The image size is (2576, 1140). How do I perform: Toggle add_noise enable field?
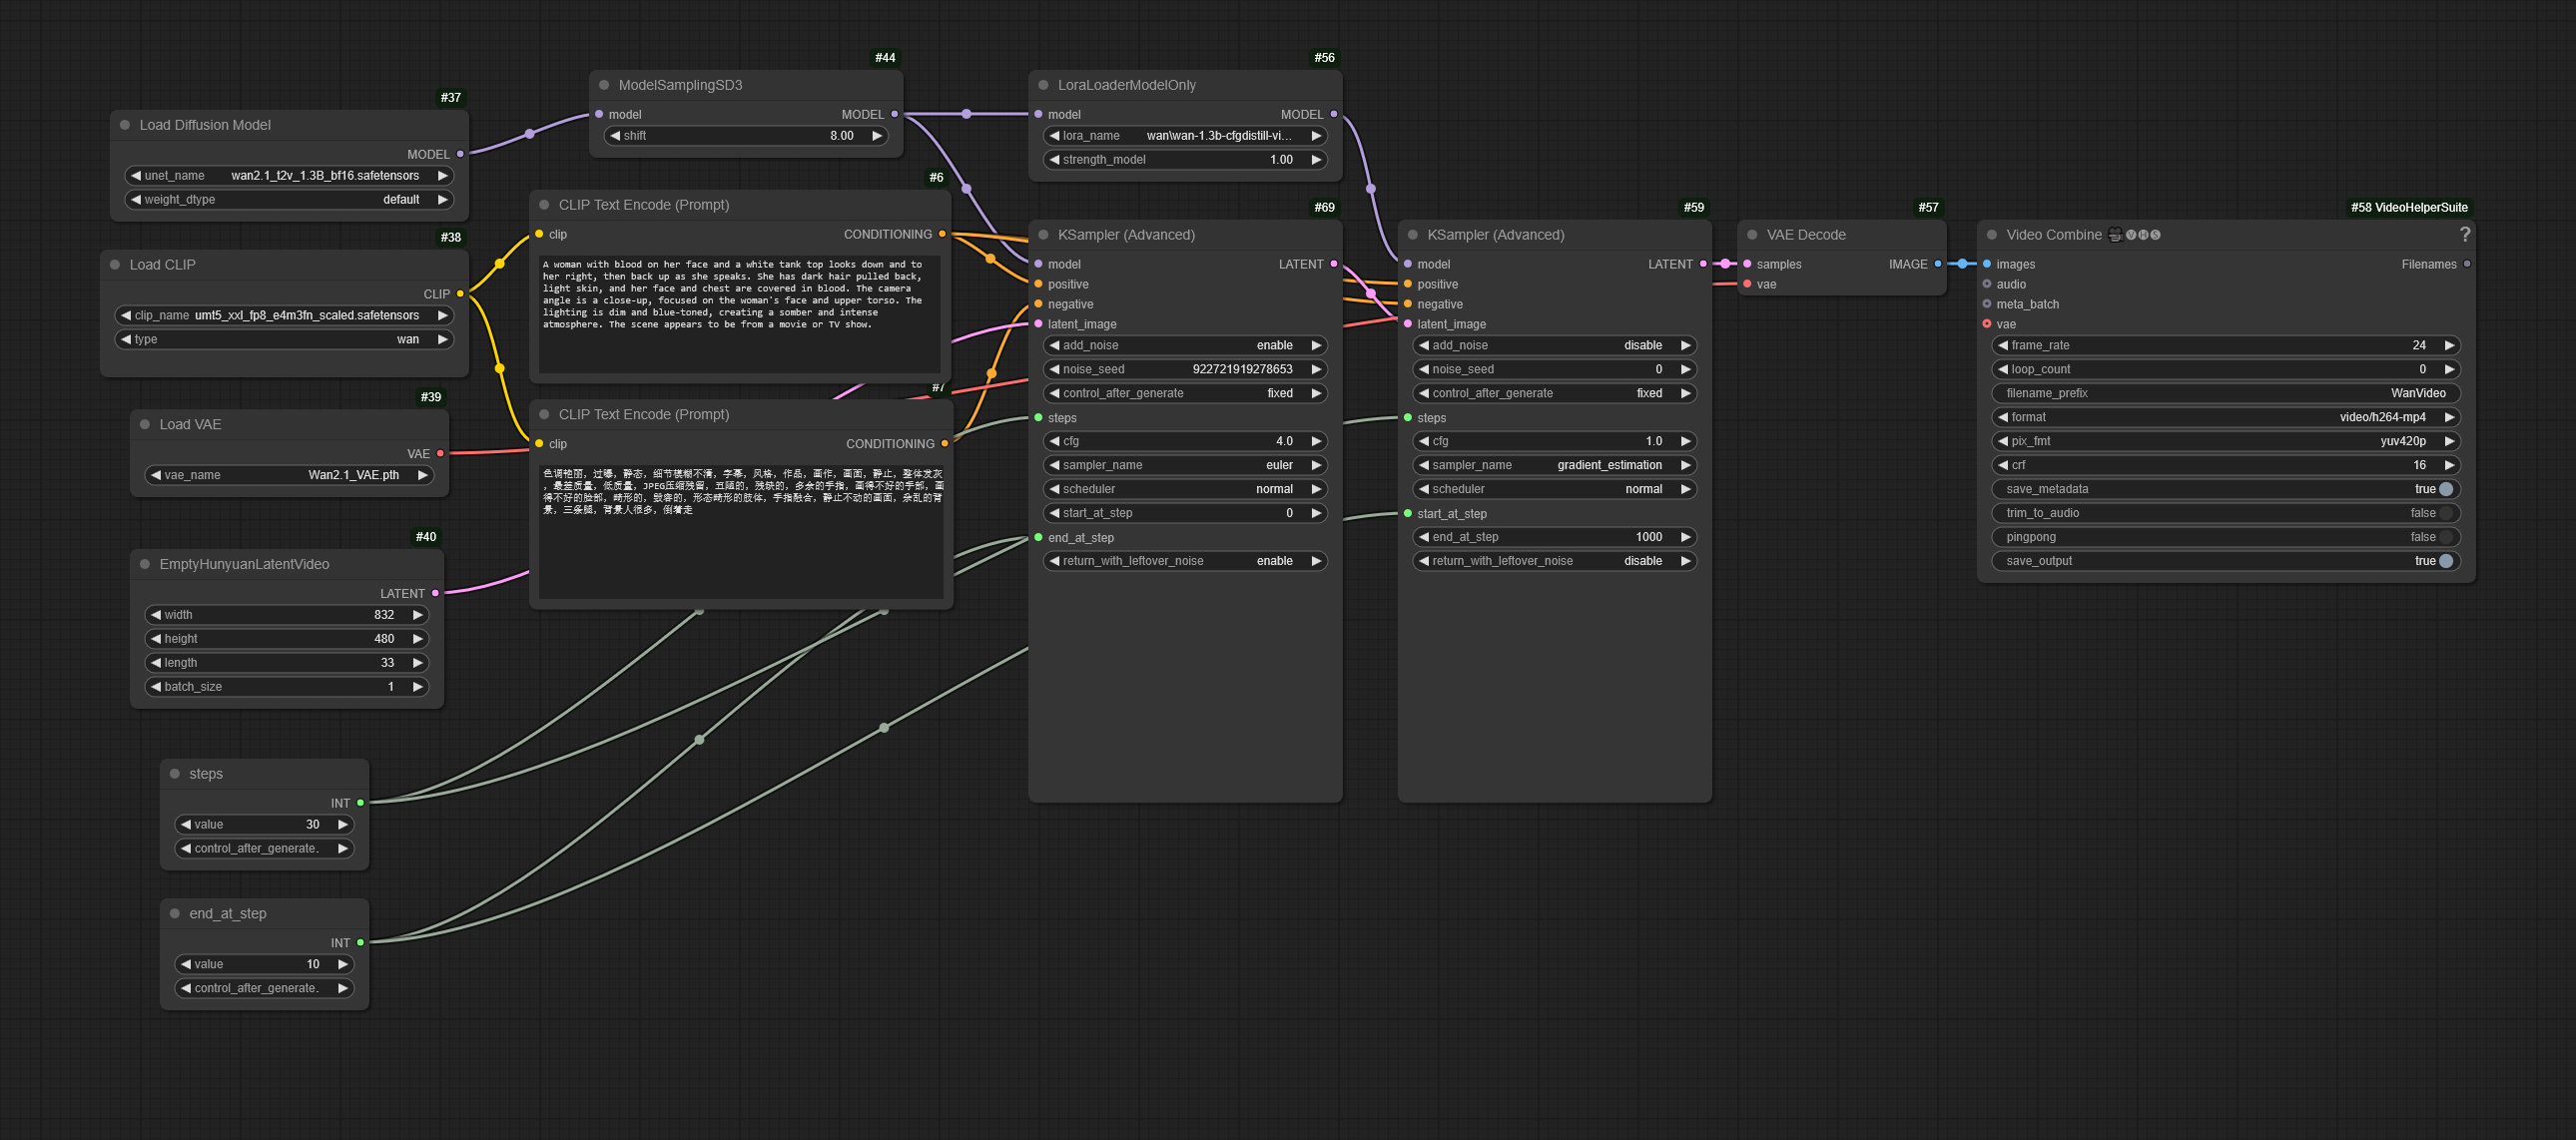tap(1185, 345)
